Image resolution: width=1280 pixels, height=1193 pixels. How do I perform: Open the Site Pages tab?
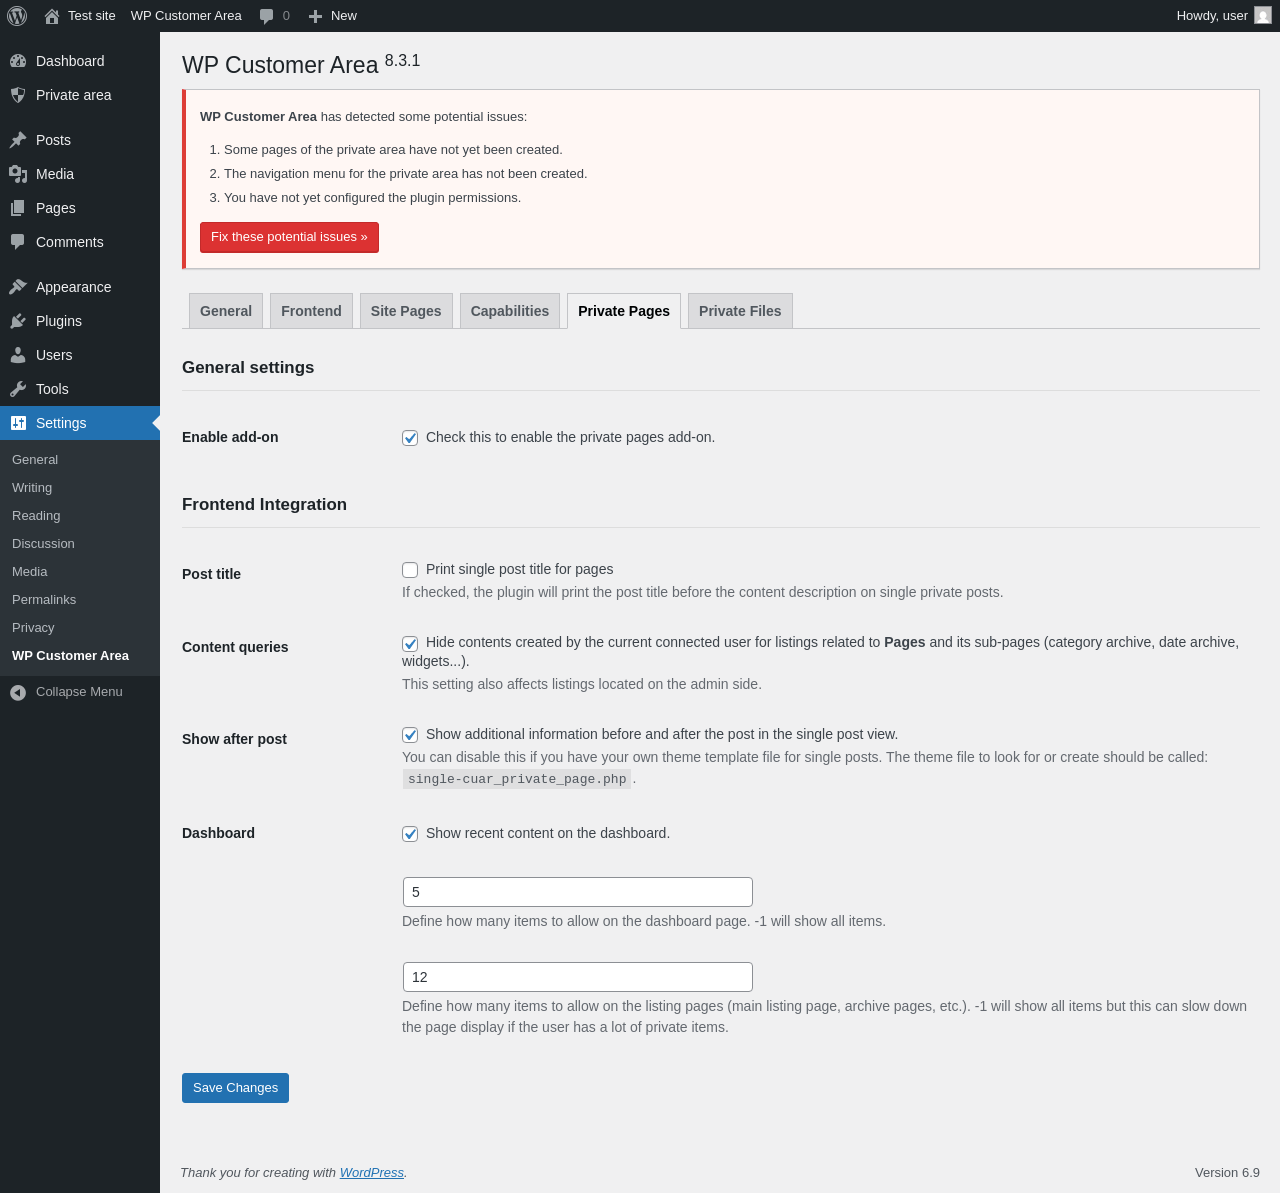406,311
